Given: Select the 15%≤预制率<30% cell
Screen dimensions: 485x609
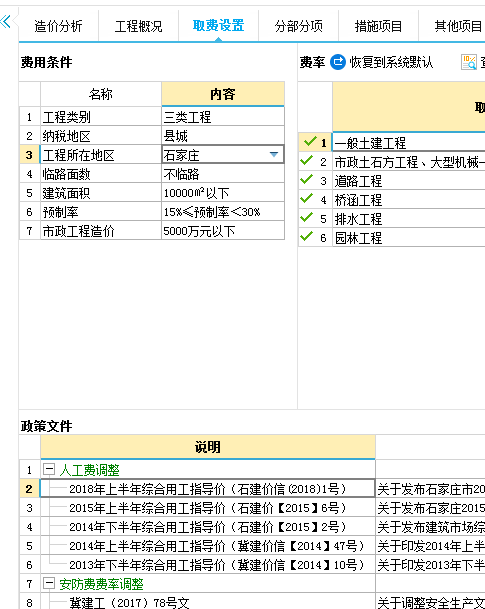Looking at the screenshot, I should coord(223,212).
